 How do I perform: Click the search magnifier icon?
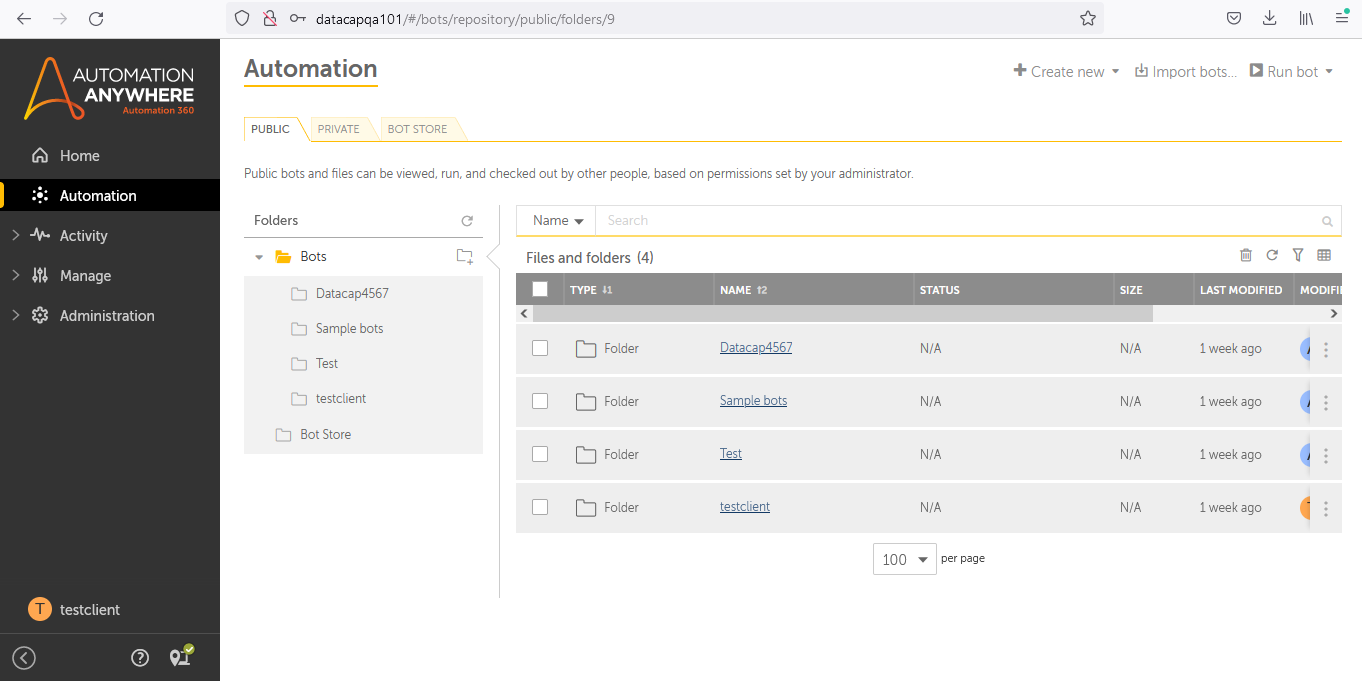pos(1327,221)
